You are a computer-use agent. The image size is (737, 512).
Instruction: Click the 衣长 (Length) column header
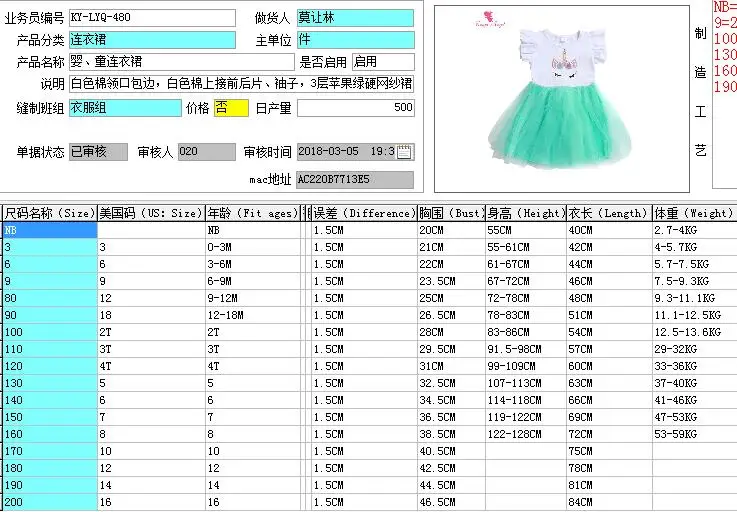pos(609,213)
